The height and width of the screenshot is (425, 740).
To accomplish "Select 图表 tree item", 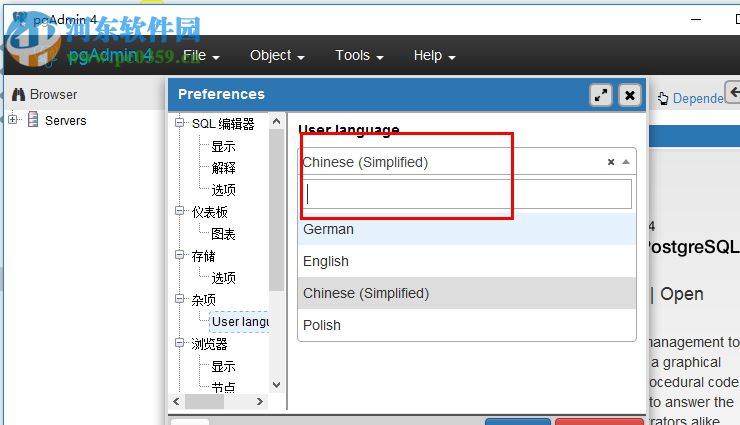I will click(223, 234).
